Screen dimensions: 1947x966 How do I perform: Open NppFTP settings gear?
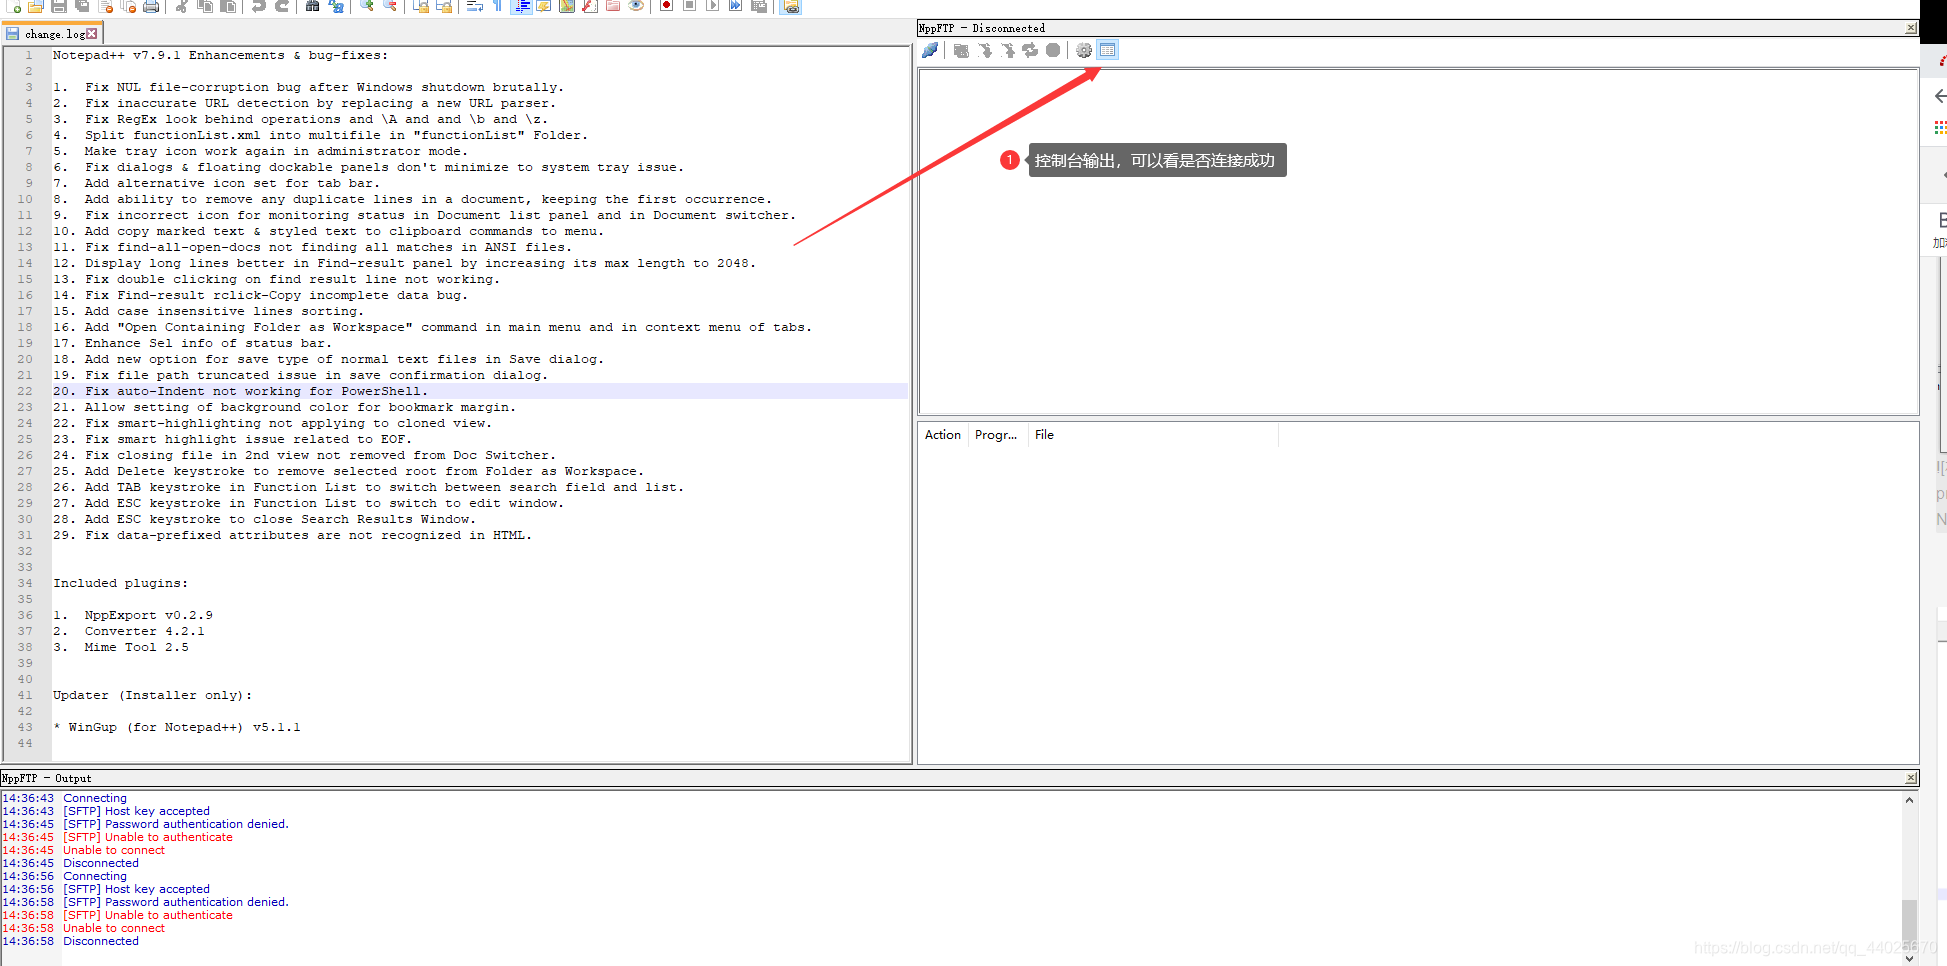coord(1084,50)
